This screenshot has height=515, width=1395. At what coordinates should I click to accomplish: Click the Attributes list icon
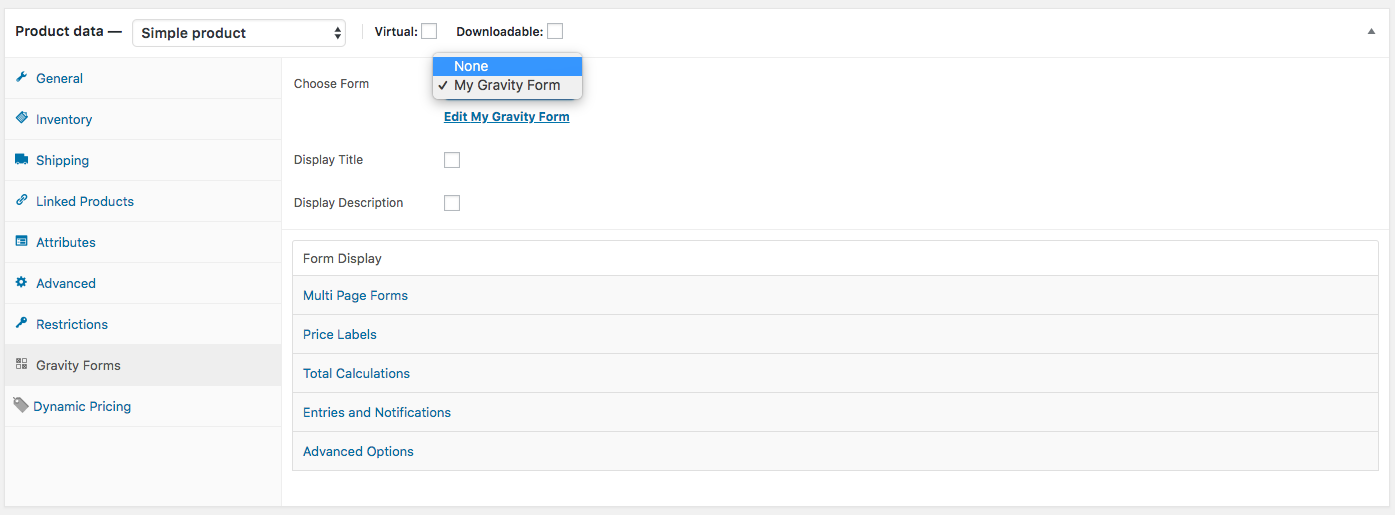(x=22, y=242)
